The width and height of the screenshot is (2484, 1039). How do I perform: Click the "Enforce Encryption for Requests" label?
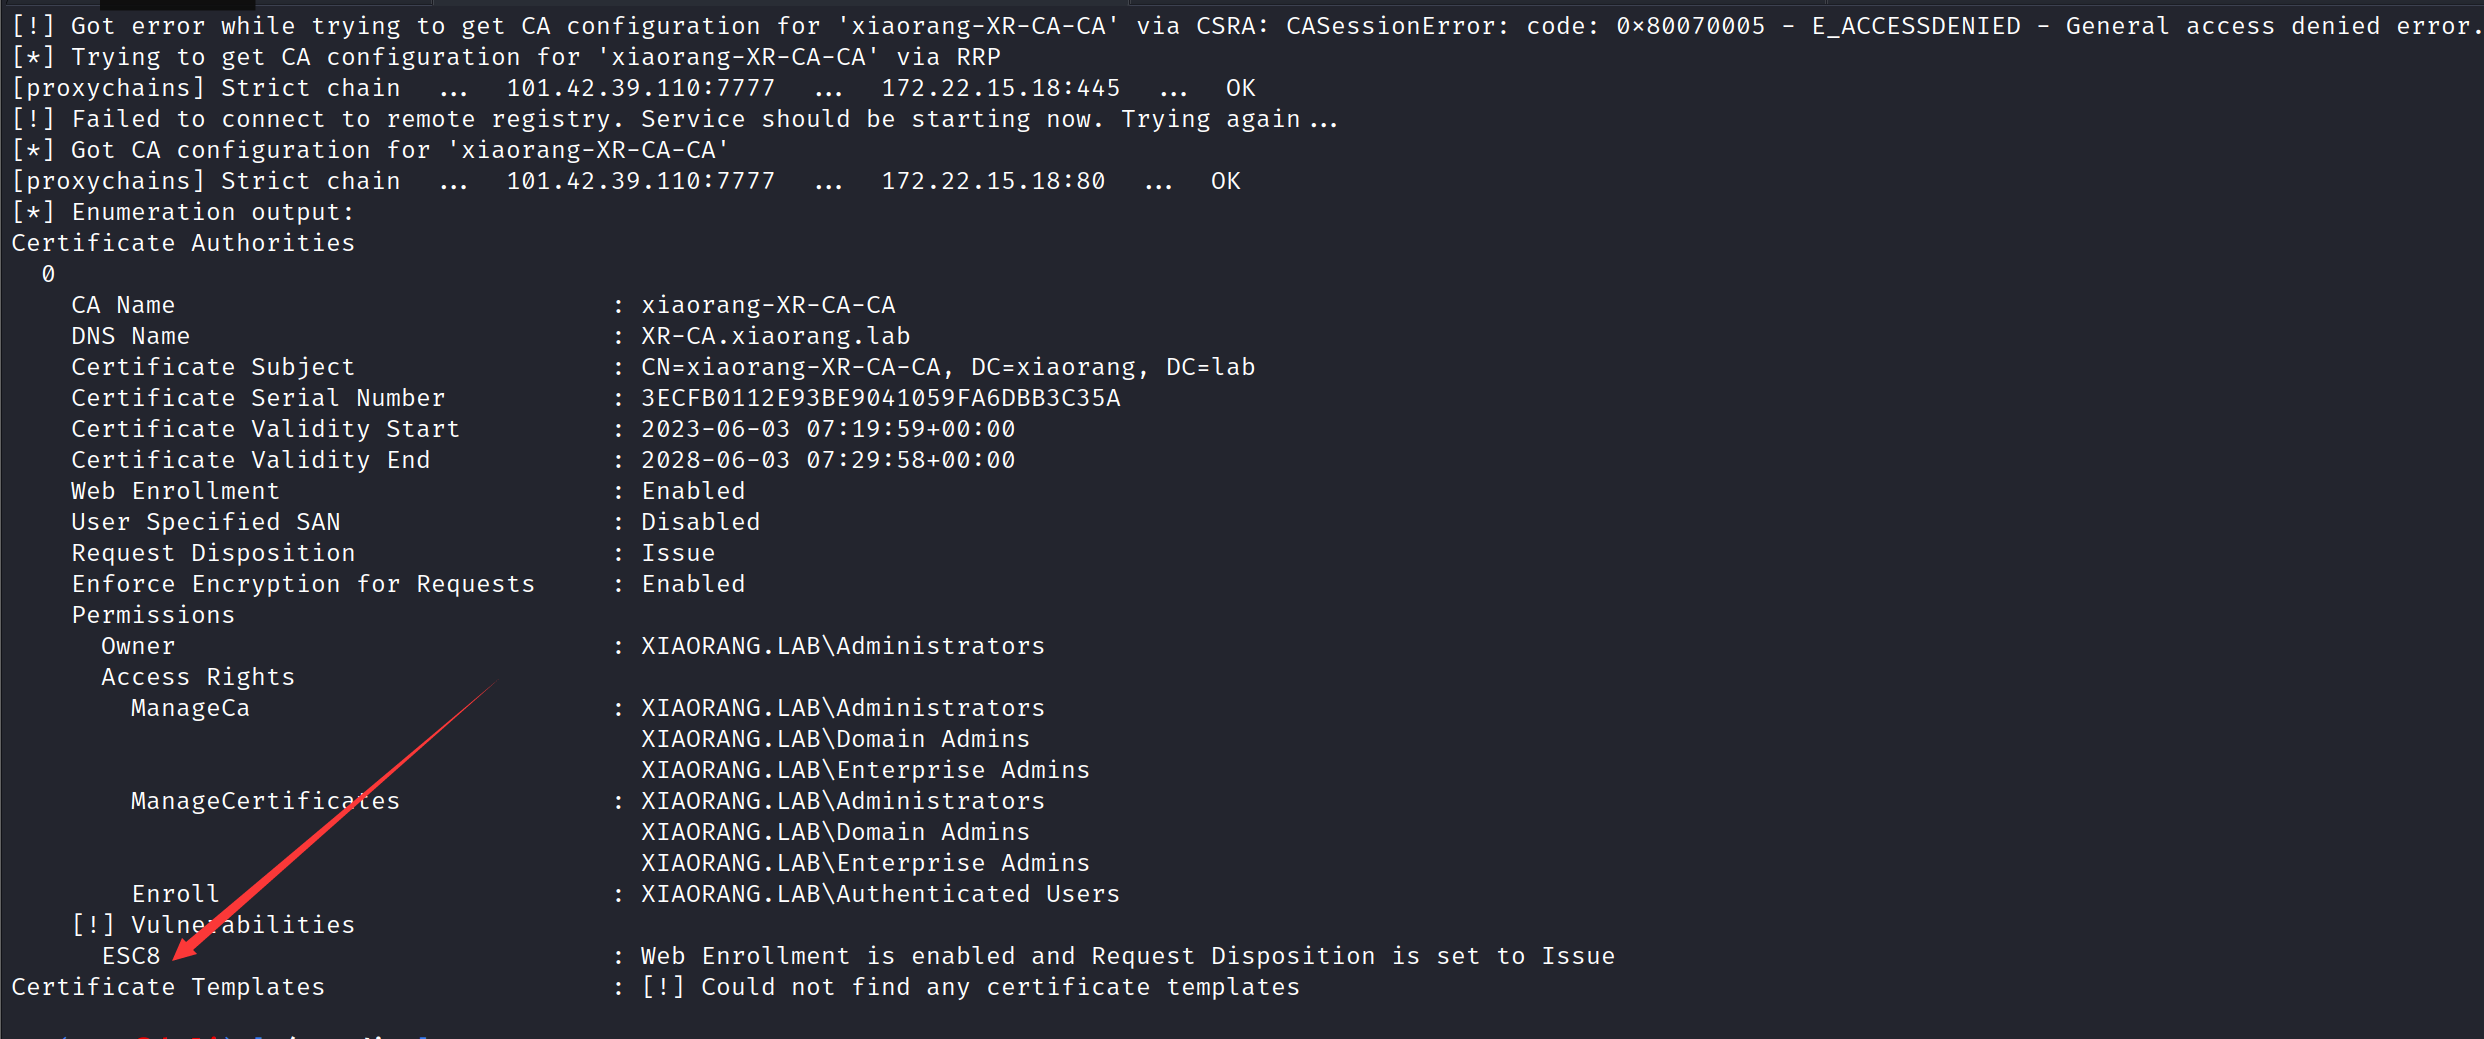[x=303, y=584]
